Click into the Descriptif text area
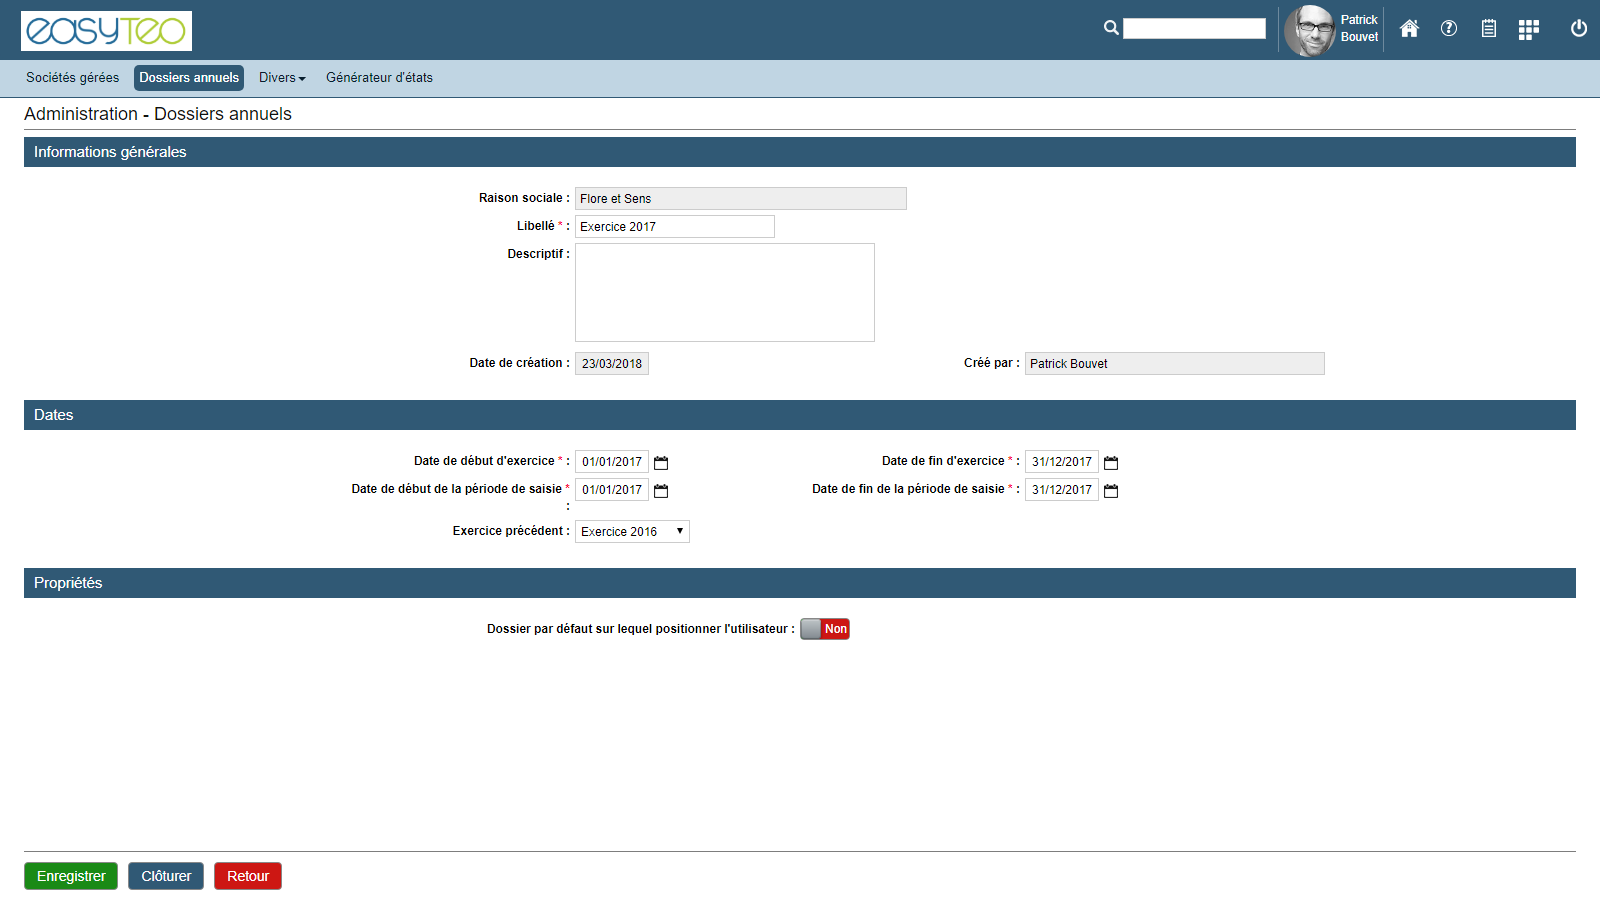The width and height of the screenshot is (1600, 900). [724, 292]
